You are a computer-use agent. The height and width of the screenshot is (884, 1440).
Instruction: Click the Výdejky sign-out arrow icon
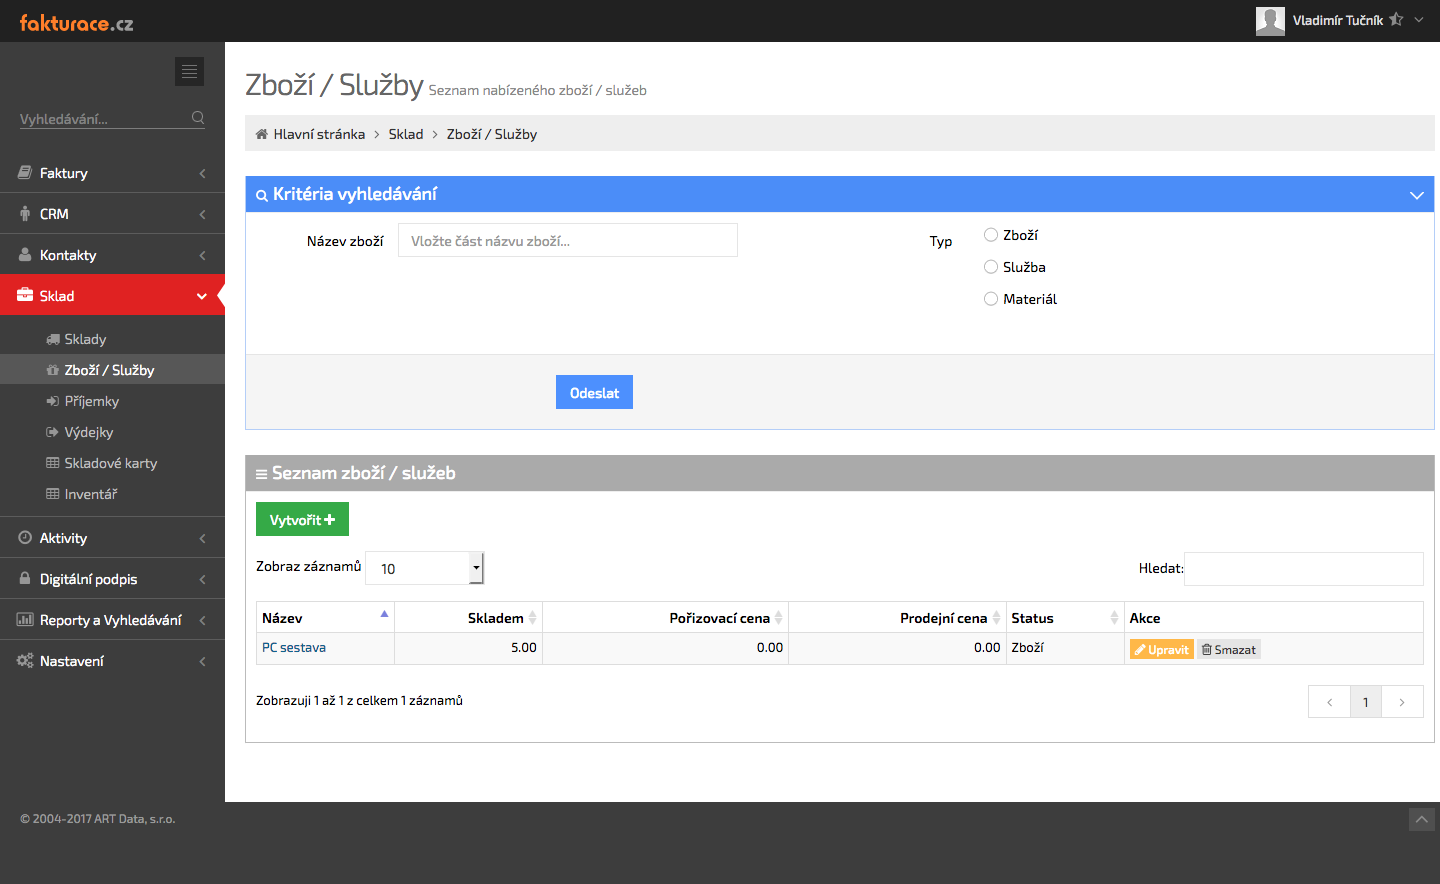(x=53, y=432)
